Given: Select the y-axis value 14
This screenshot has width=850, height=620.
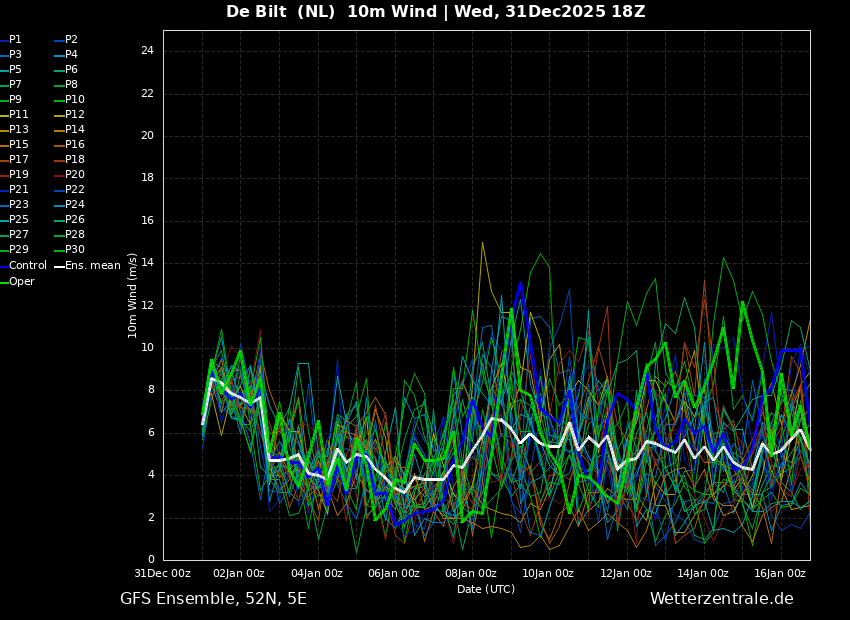Looking at the screenshot, I should tap(147, 263).
